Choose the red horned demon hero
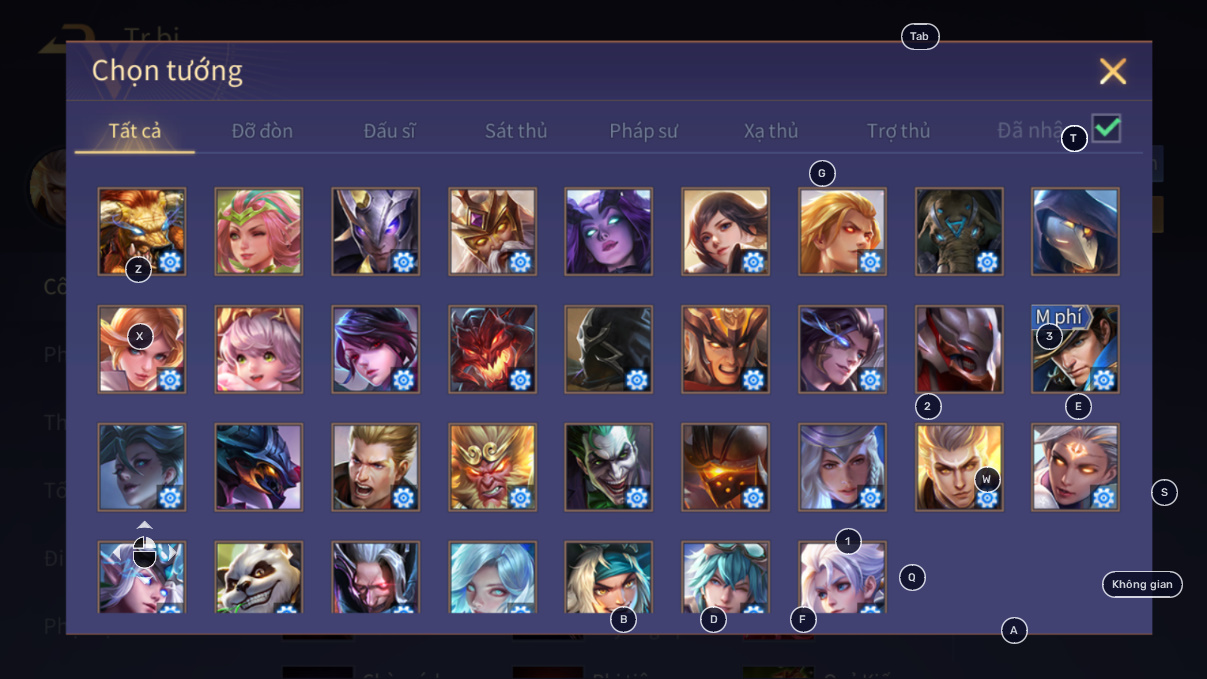The image size is (1207, 679). [x=492, y=349]
